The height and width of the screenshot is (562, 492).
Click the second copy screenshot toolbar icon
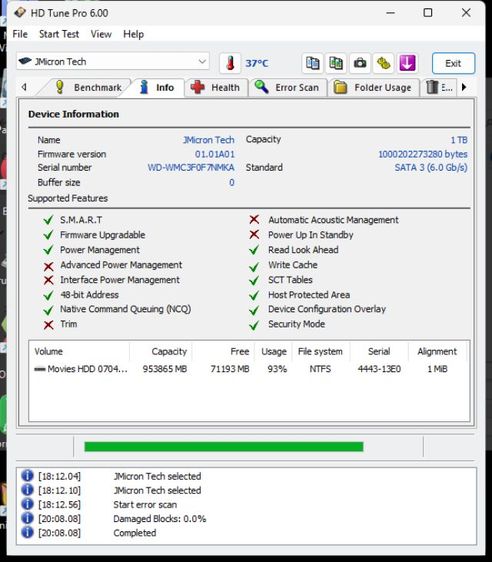[x=336, y=63]
